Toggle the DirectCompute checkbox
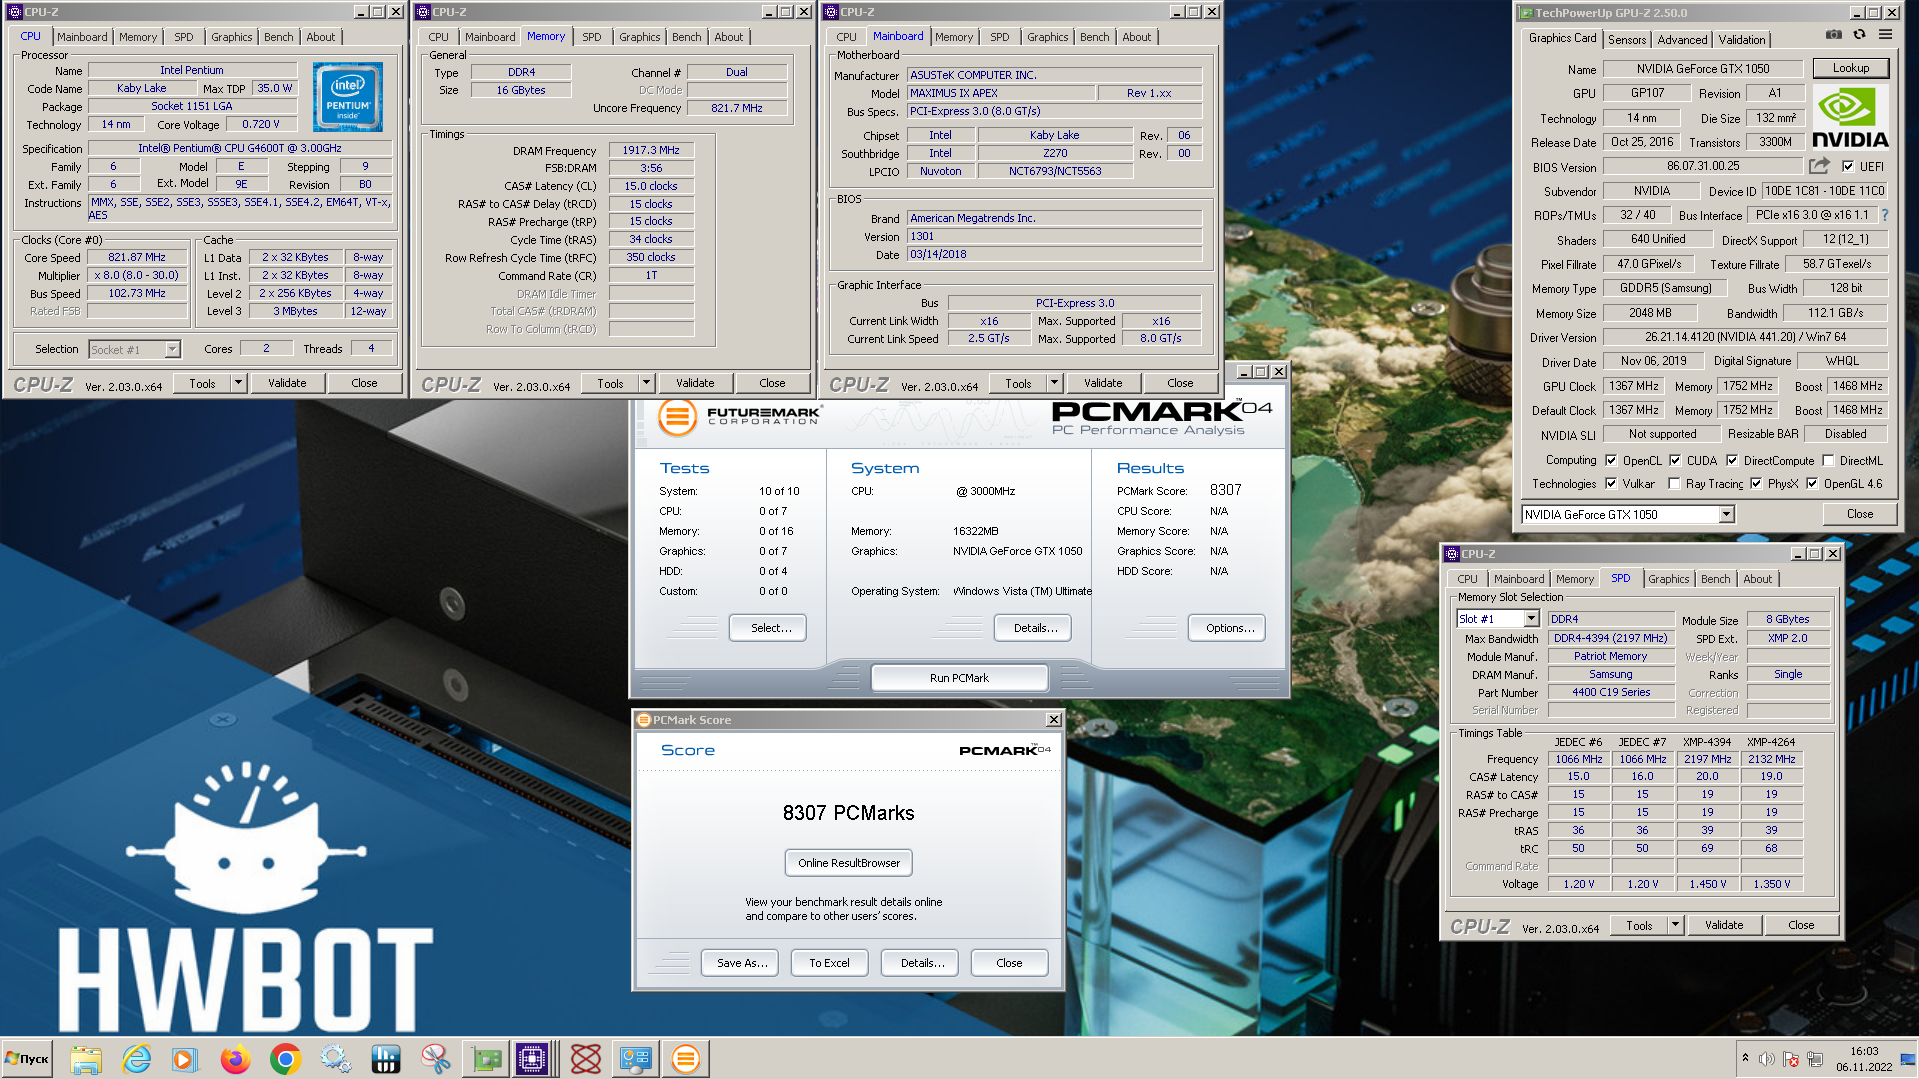Viewport: 1919px width, 1079px height. click(1732, 461)
